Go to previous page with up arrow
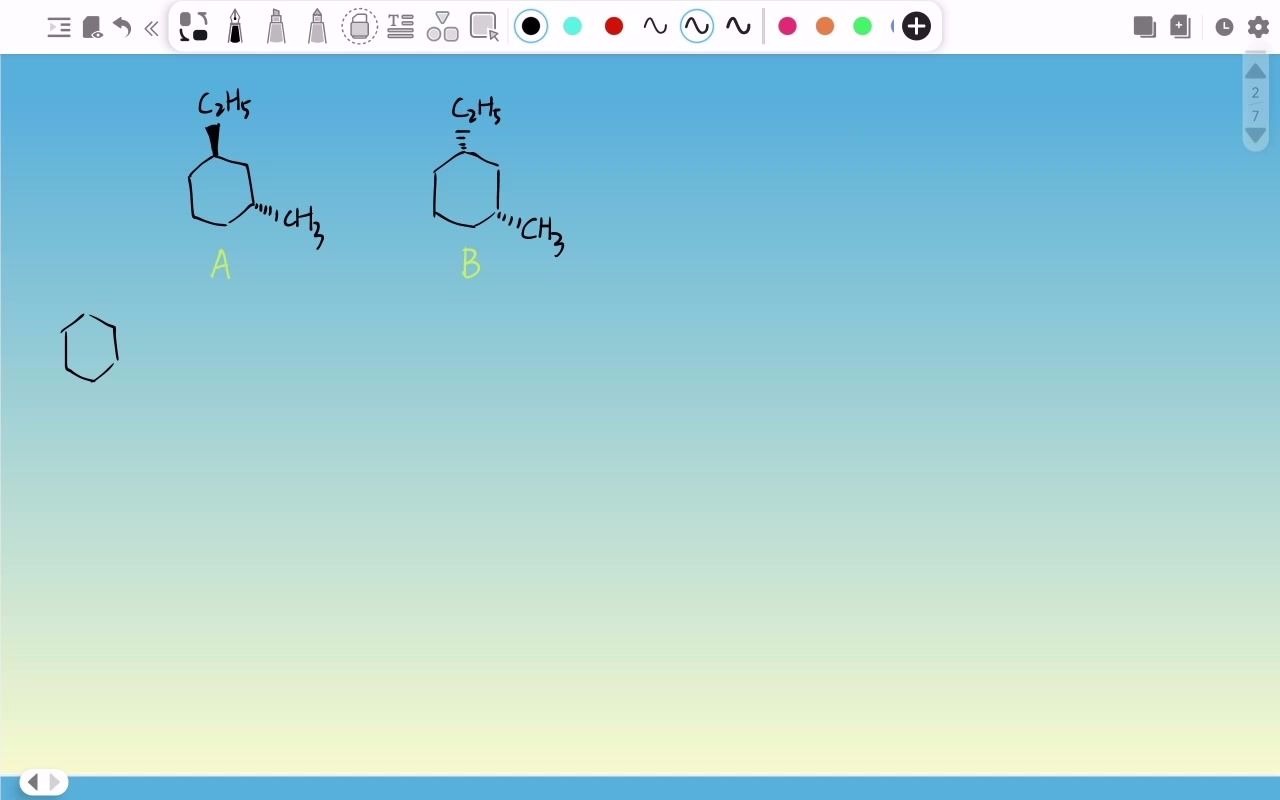Viewport: 1280px width, 800px height. pyautogui.click(x=1255, y=70)
